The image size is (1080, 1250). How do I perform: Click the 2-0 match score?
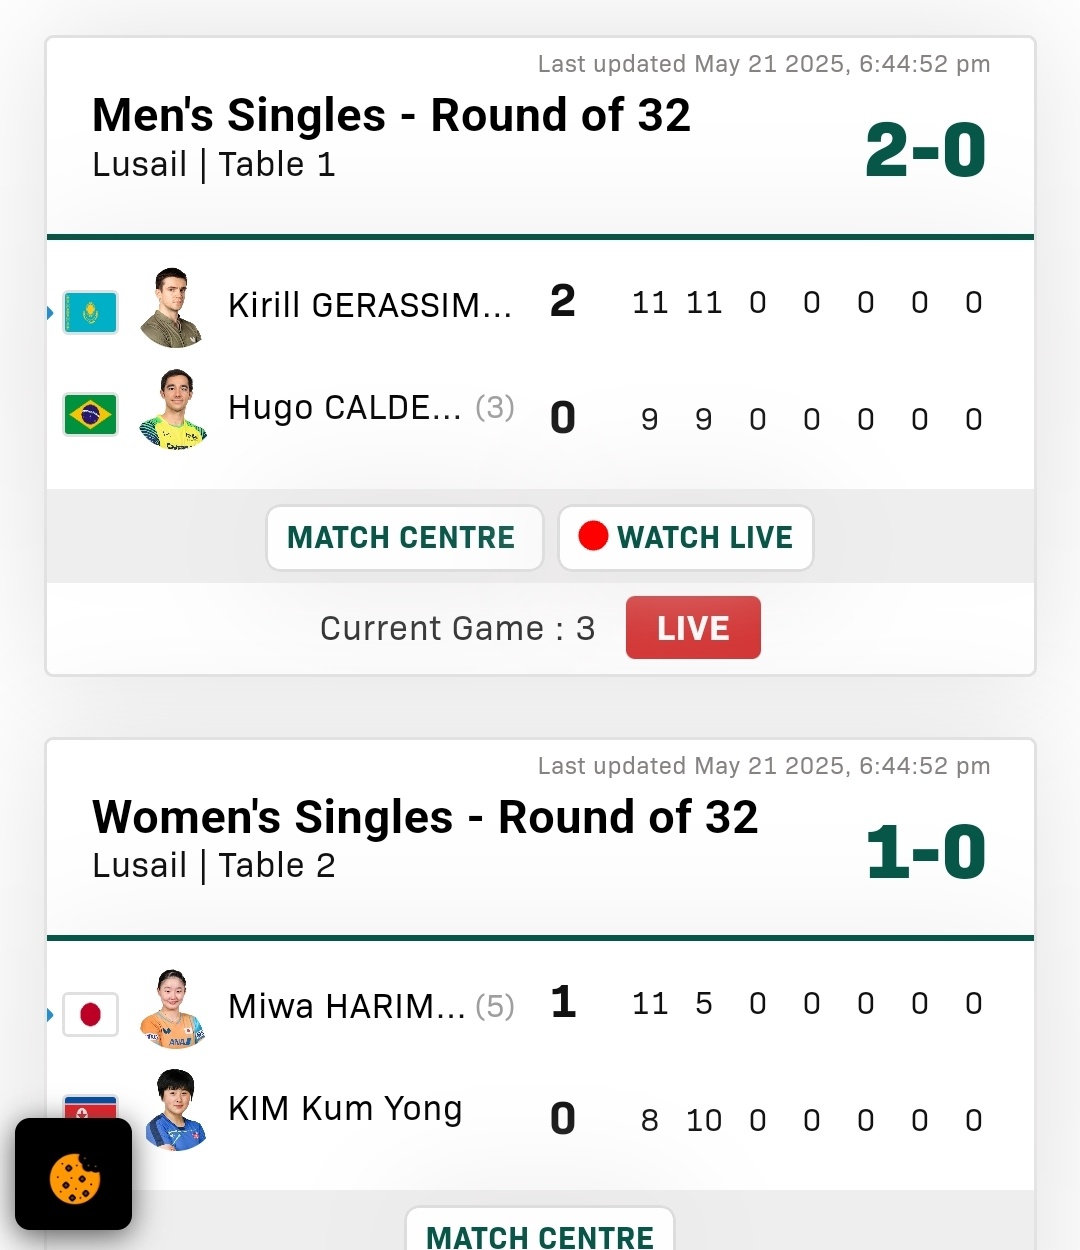(x=926, y=151)
